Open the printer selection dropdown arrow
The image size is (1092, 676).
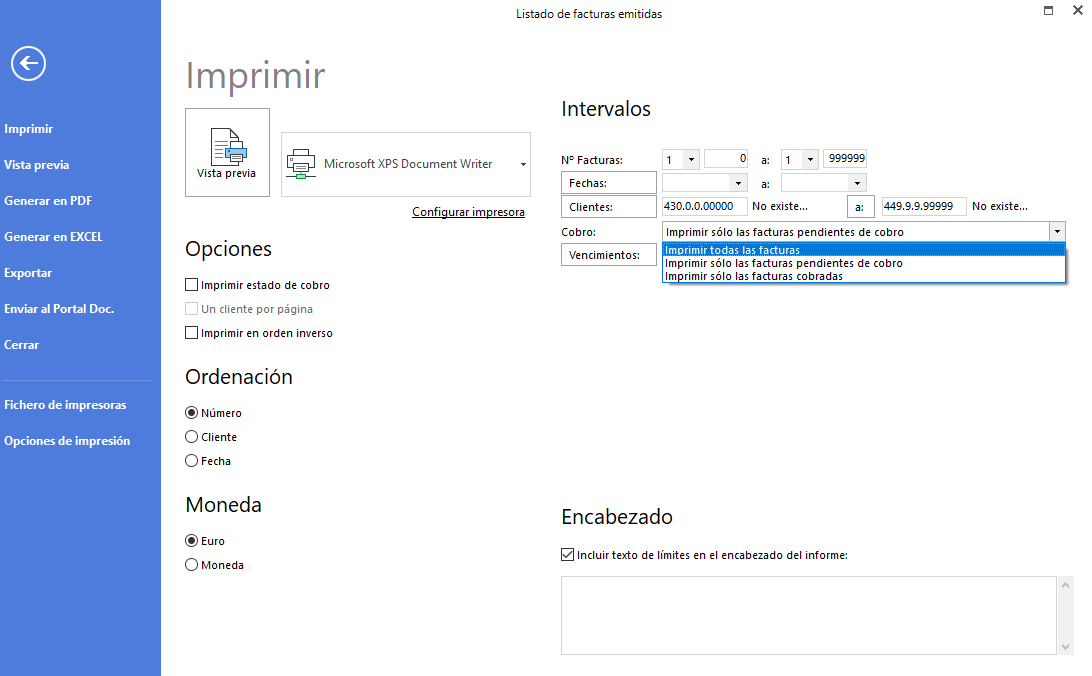tap(523, 164)
